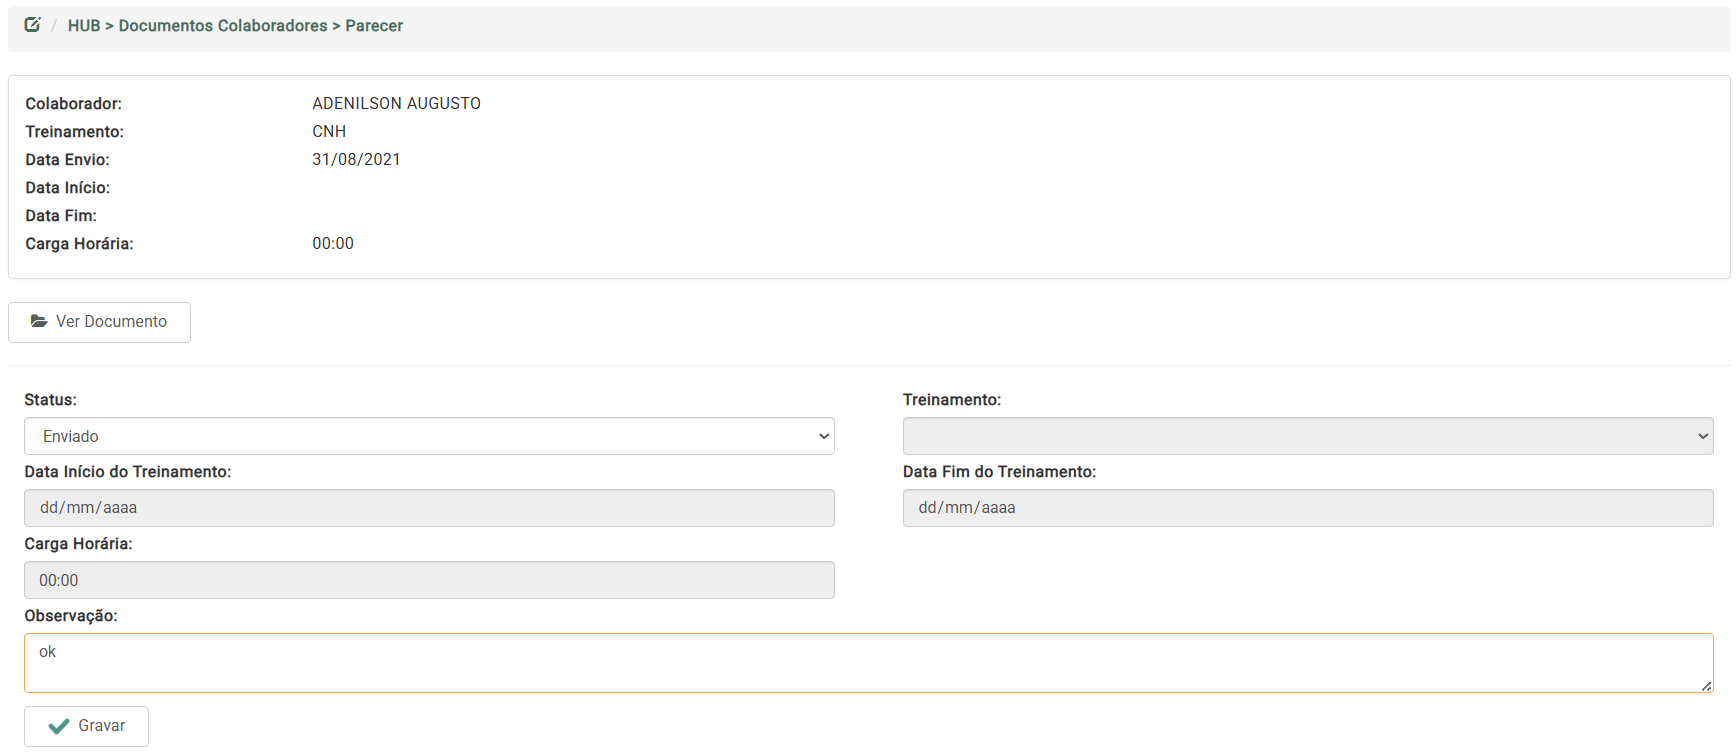This screenshot has width=1736, height=752.
Task: Select the collaborator name ADENILSON AUGUSTO
Action: [x=396, y=104]
